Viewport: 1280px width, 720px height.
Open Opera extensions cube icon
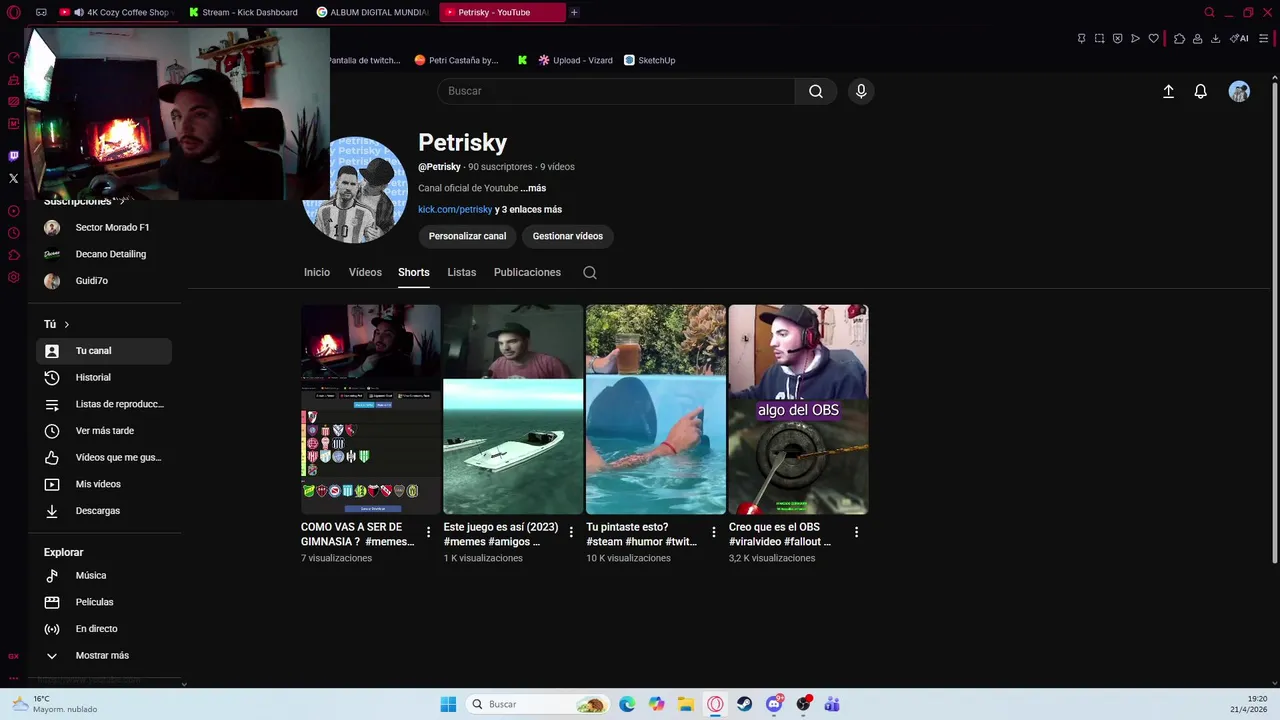tap(1179, 39)
